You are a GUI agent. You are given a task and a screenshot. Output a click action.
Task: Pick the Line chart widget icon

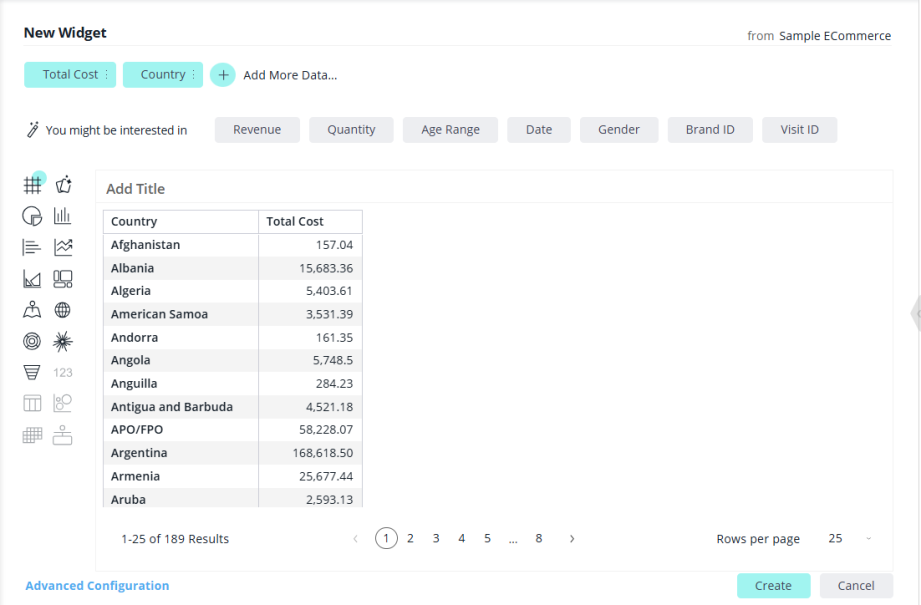click(x=63, y=247)
